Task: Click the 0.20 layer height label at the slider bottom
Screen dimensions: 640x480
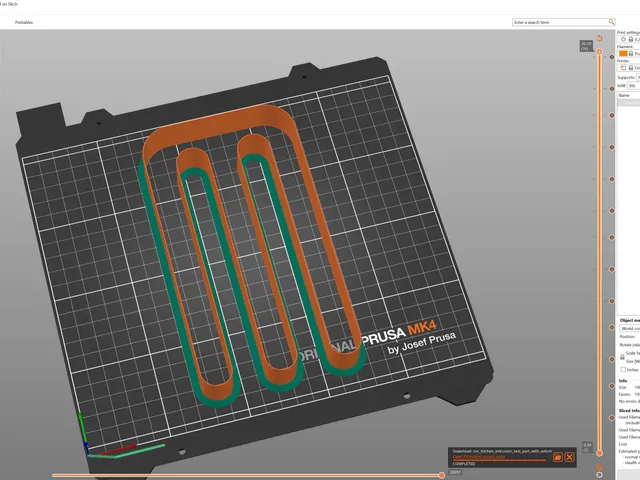Action: pyautogui.click(x=587, y=447)
